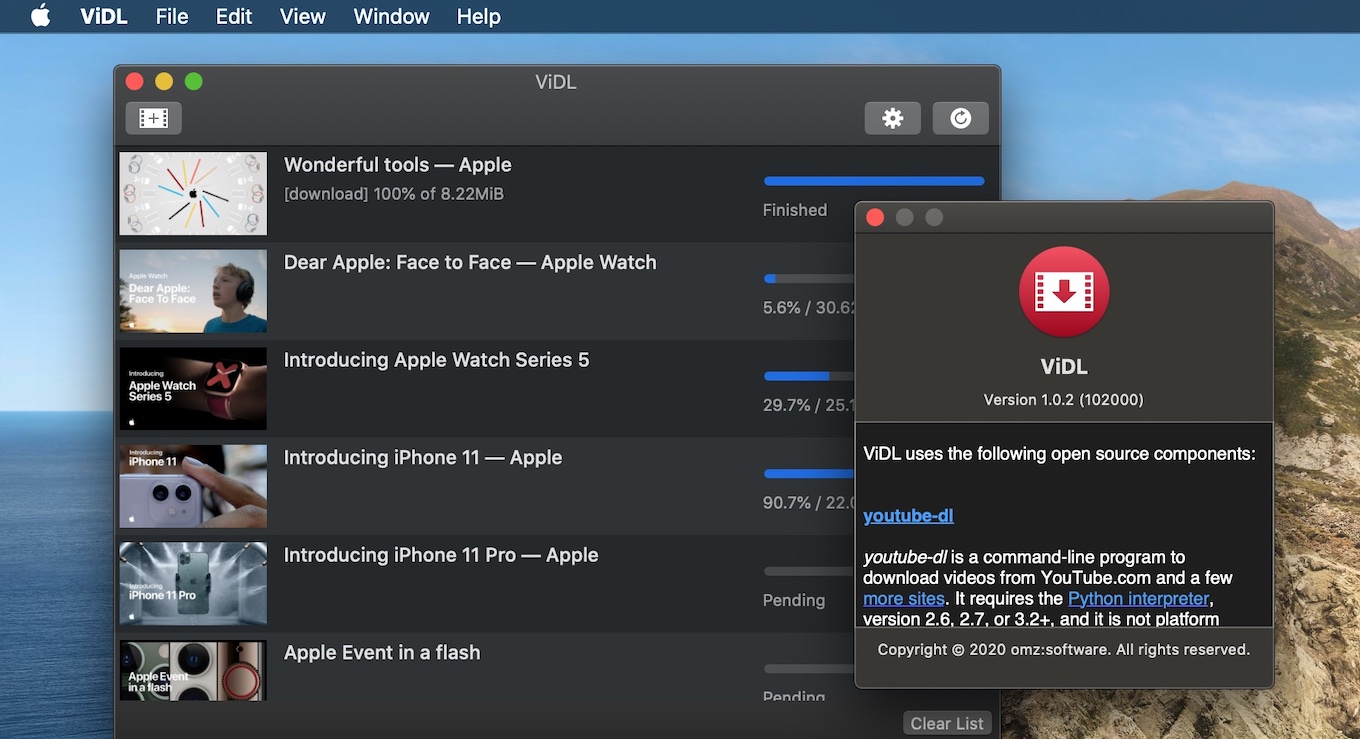The image size is (1360, 739).
Task: Select the iPhone 11 video thumbnail
Action: tap(193, 486)
